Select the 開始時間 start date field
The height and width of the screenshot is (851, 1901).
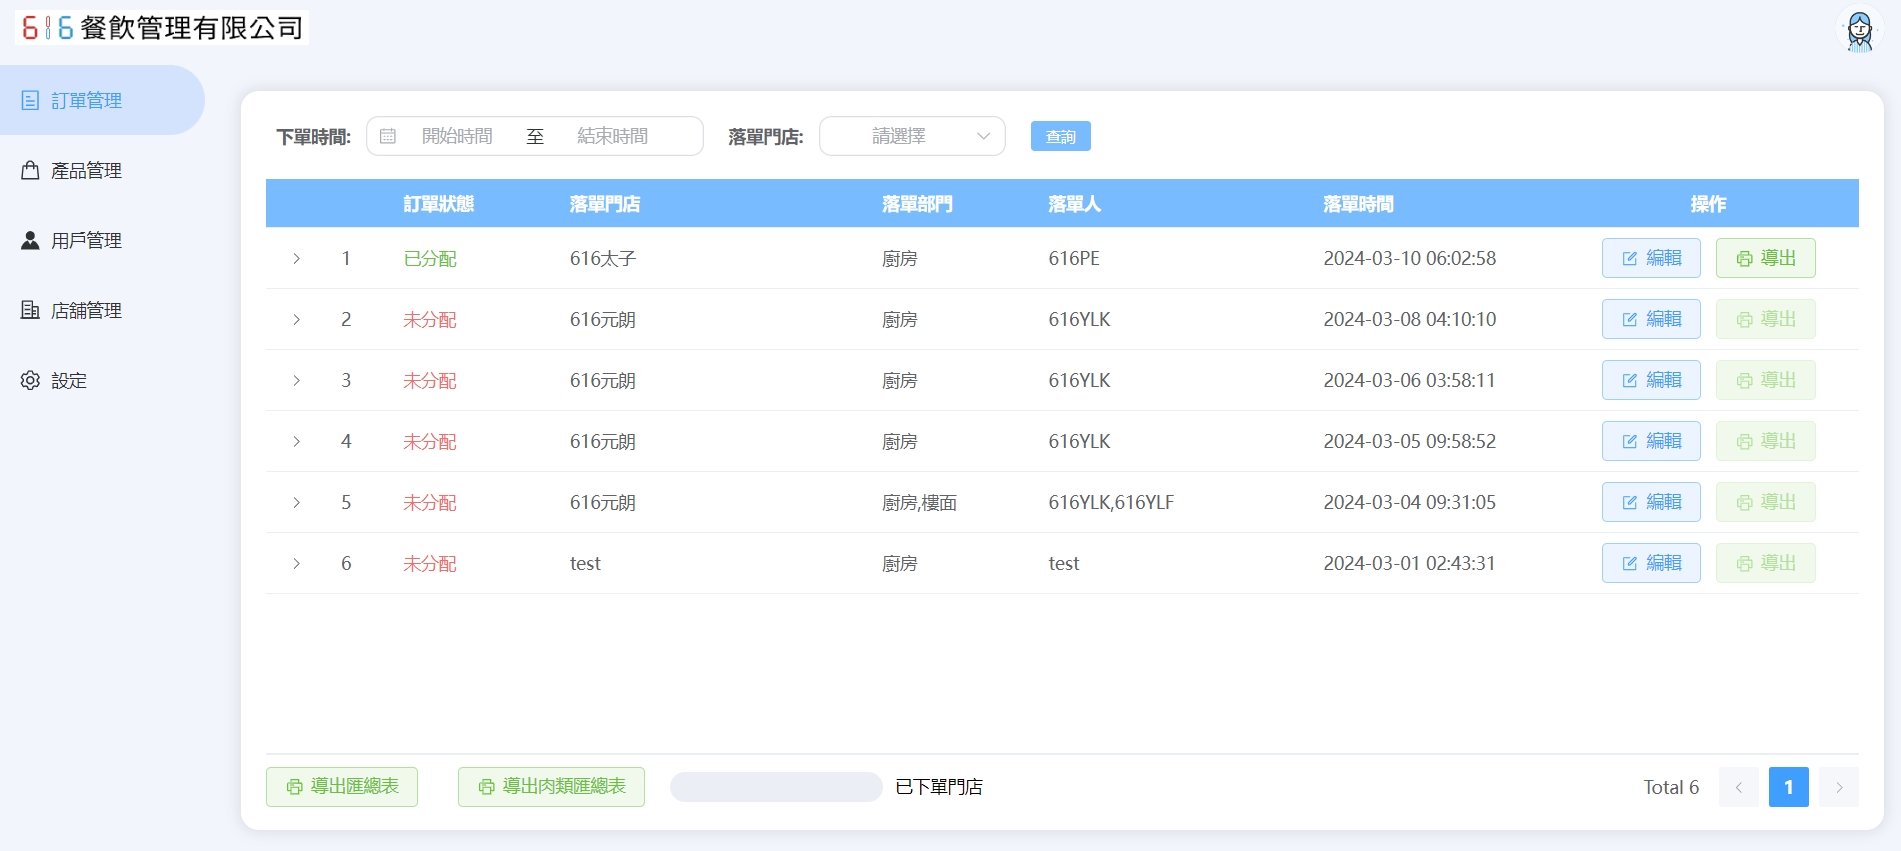457,136
